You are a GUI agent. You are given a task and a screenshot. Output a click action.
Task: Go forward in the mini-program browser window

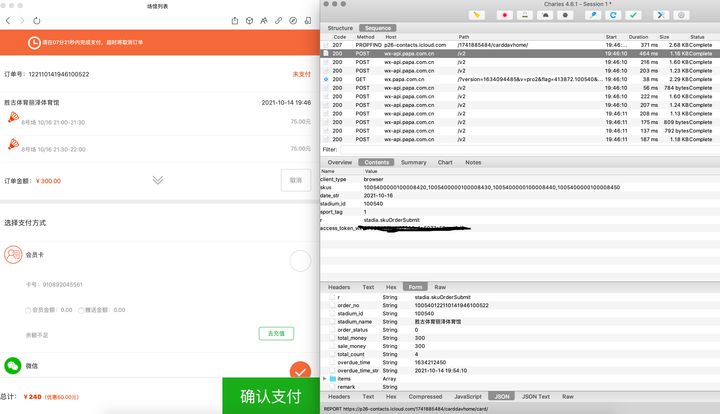[22, 21]
